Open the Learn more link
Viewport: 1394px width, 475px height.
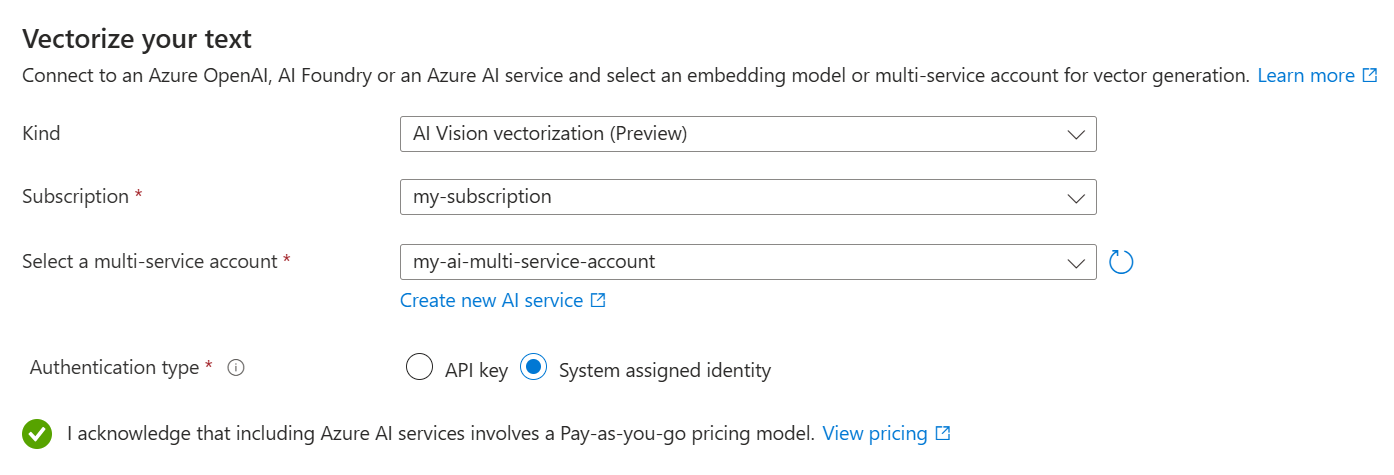tap(1305, 76)
